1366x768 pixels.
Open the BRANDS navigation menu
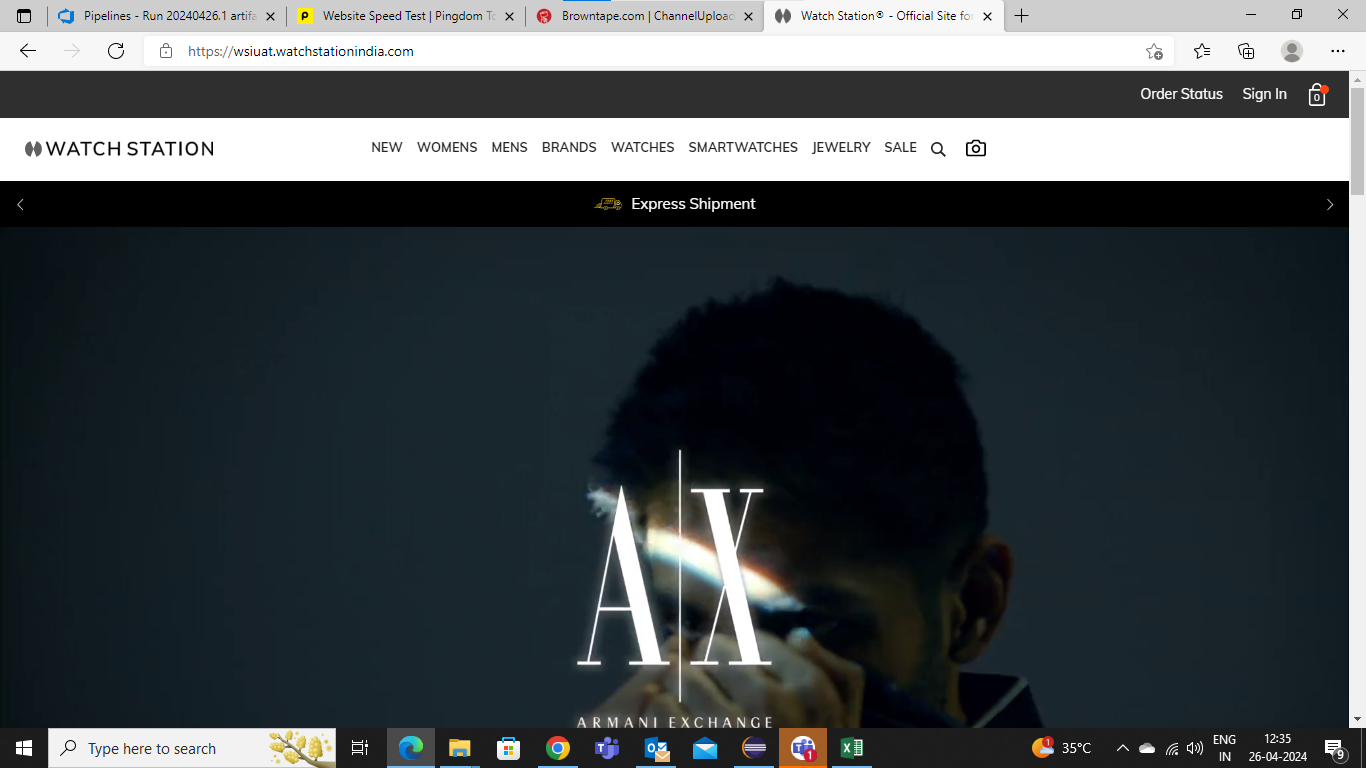tap(569, 147)
